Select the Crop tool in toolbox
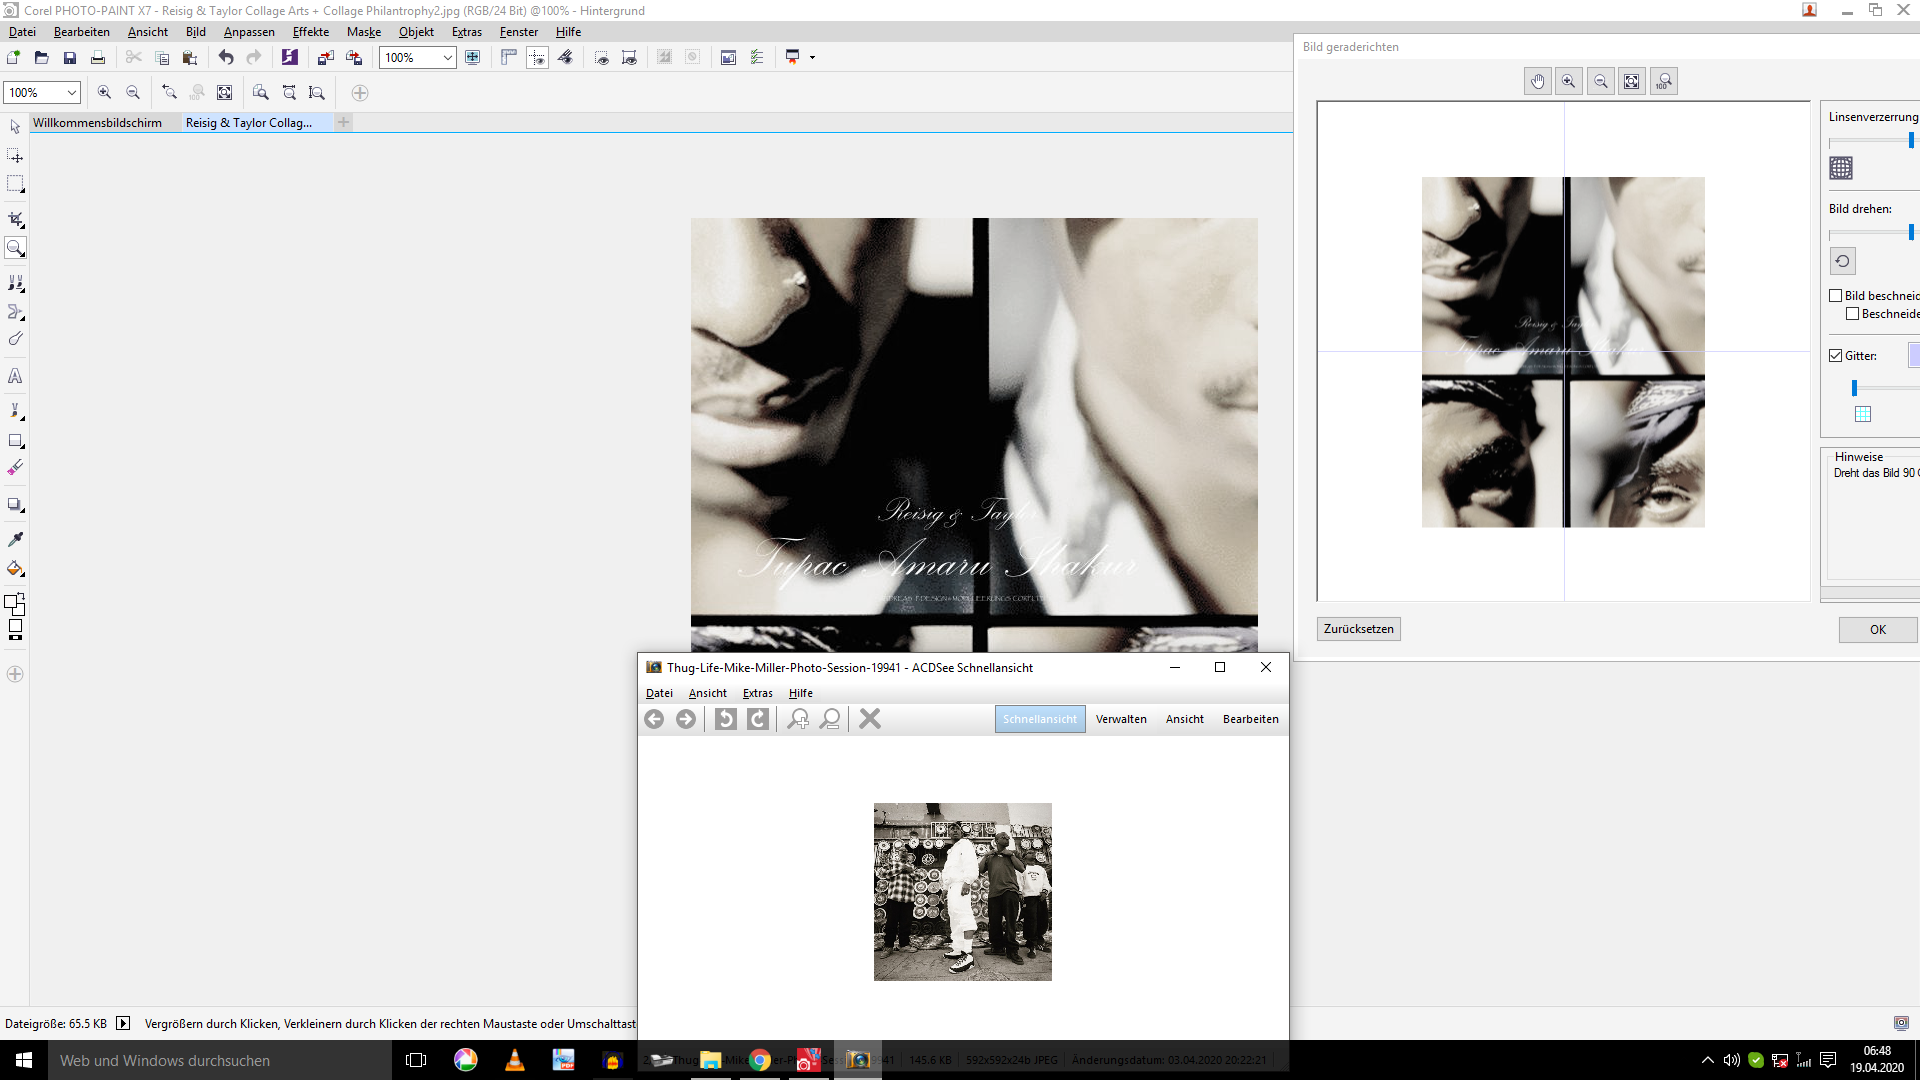Screen dimensions: 1920x1080 pyautogui.click(x=15, y=219)
